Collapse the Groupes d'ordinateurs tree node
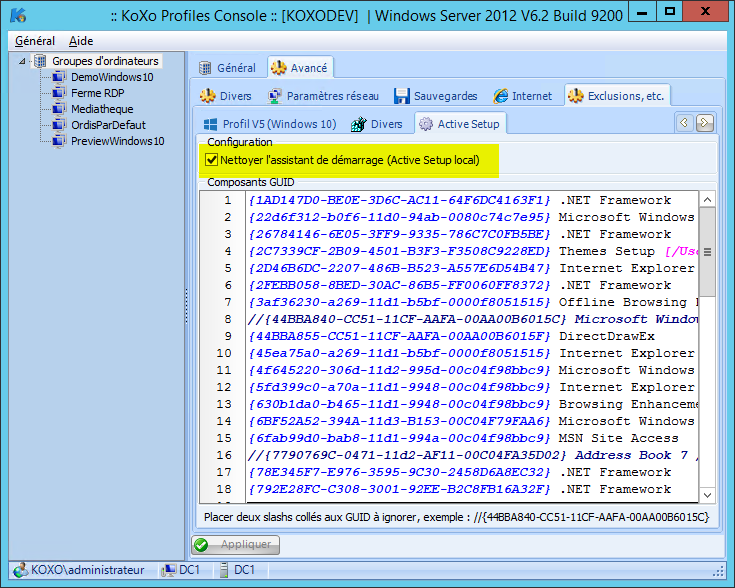 [22, 61]
